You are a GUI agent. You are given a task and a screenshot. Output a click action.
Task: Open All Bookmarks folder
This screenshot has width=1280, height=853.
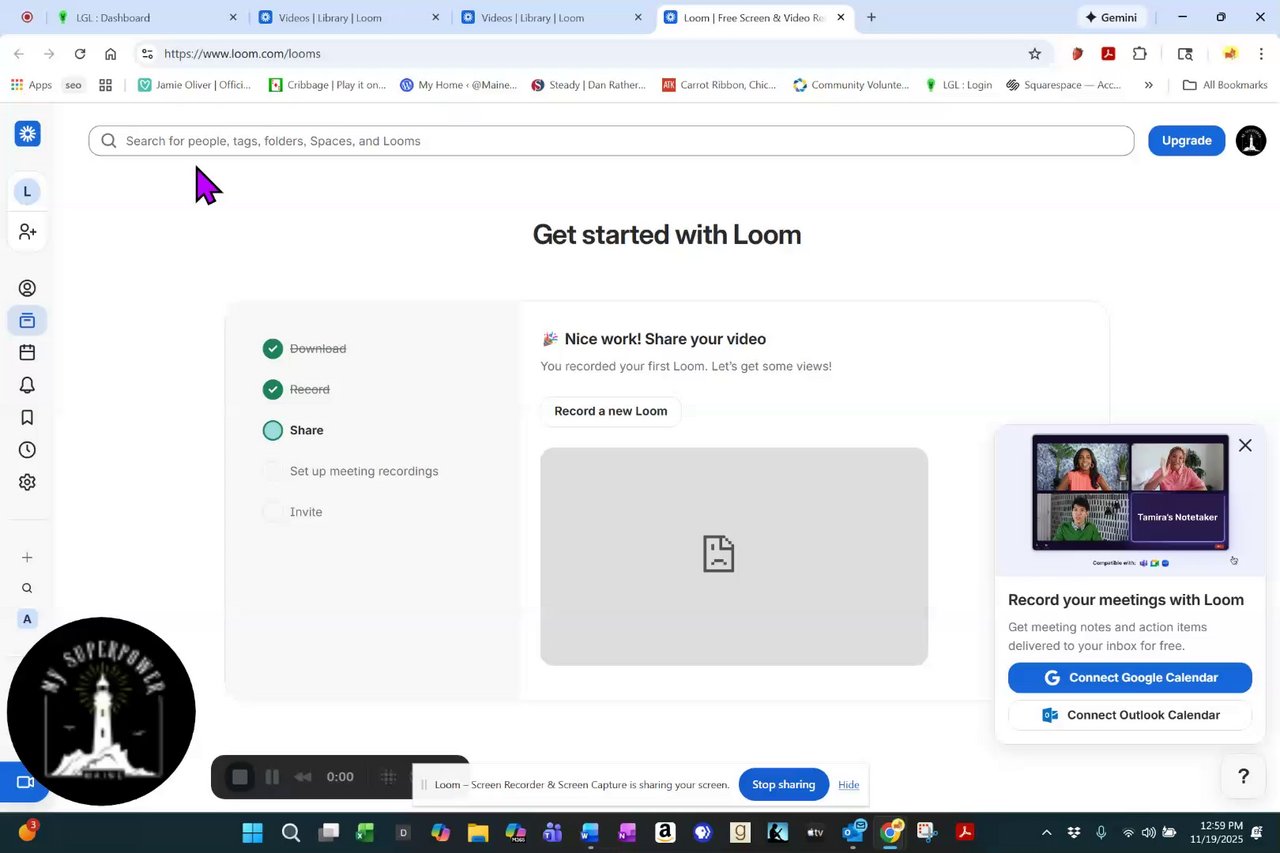(x=1225, y=85)
